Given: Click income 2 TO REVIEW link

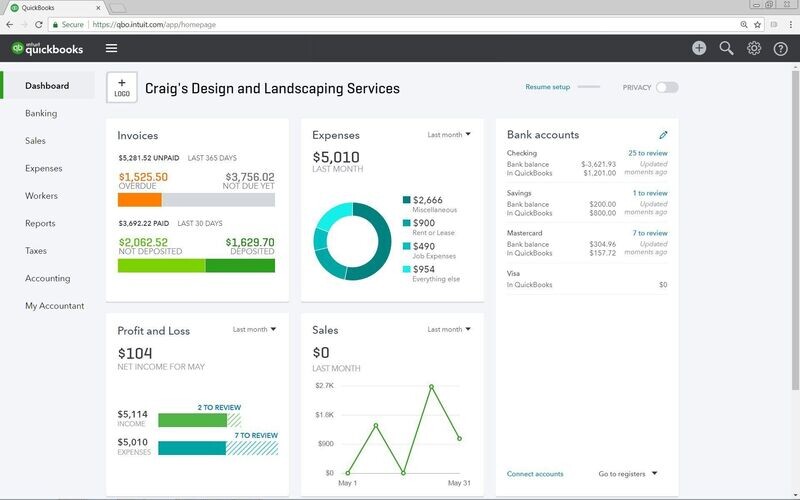Looking at the screenshot, I should coord(219,408).
